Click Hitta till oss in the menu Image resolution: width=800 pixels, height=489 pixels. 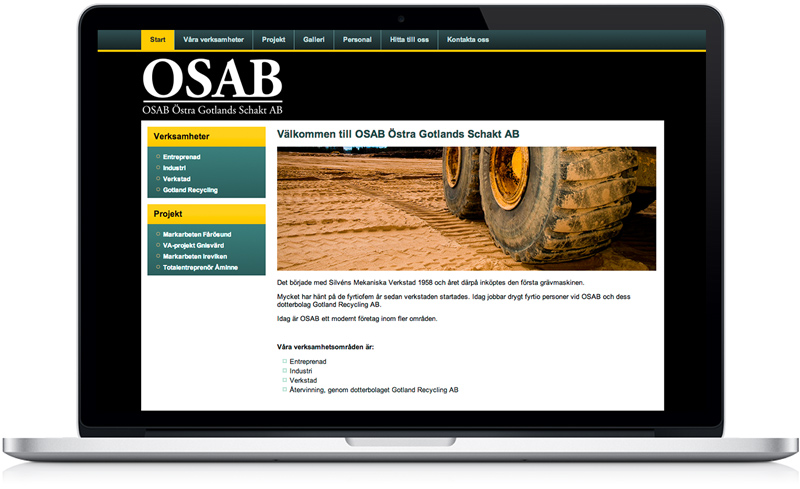click(x=409, y=40)
